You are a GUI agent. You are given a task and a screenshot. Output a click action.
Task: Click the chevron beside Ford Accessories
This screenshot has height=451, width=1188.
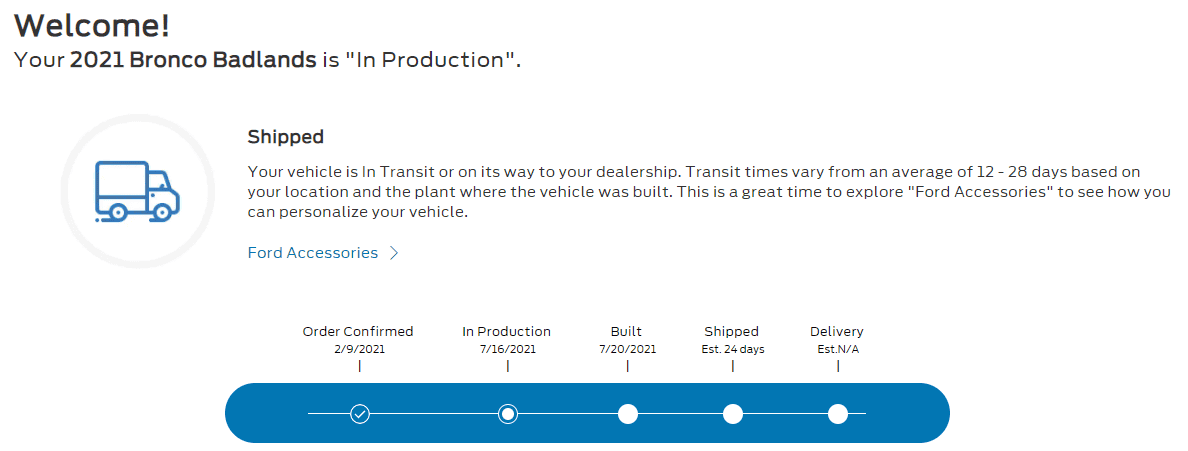(393, 253)
